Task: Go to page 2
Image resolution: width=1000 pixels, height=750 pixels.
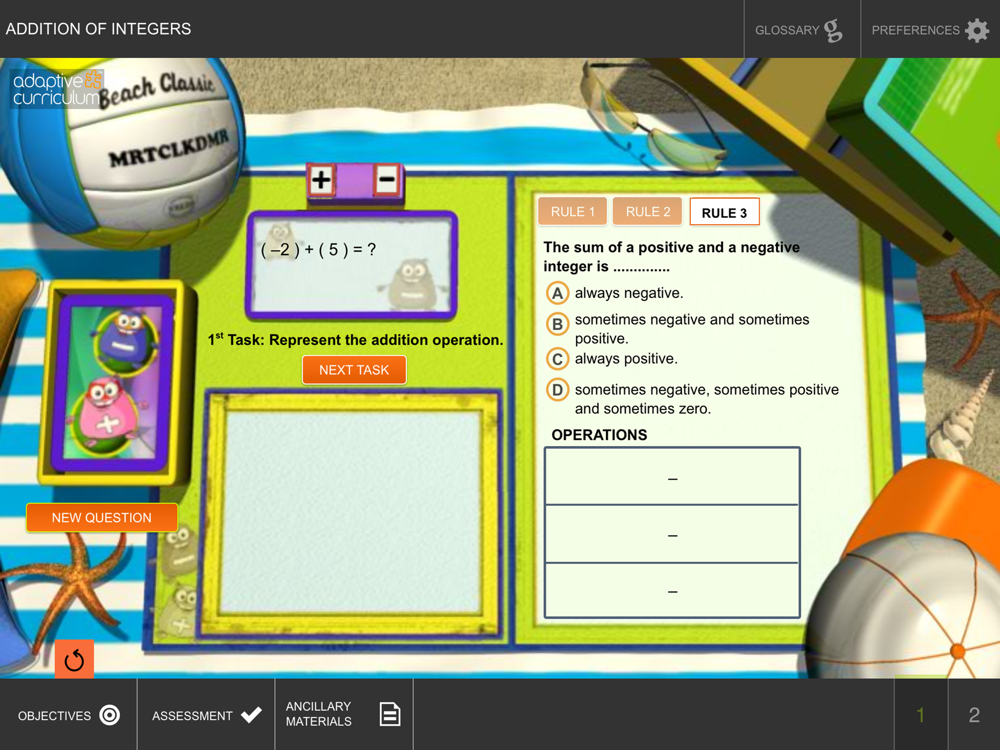Action: pyautogui.click(x=974, y=715)
